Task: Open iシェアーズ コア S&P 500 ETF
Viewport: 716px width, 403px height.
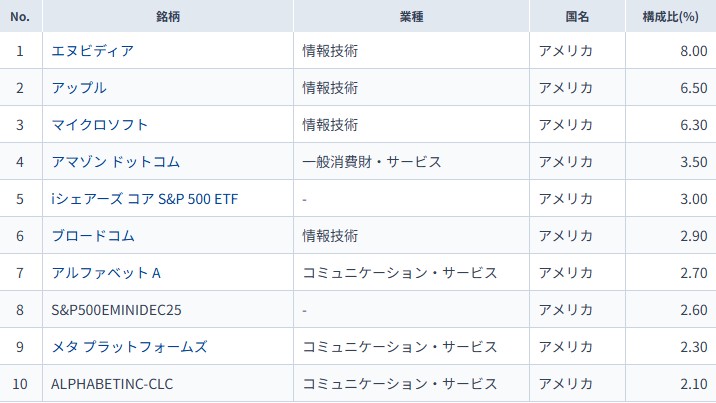Action: [145, 199]
